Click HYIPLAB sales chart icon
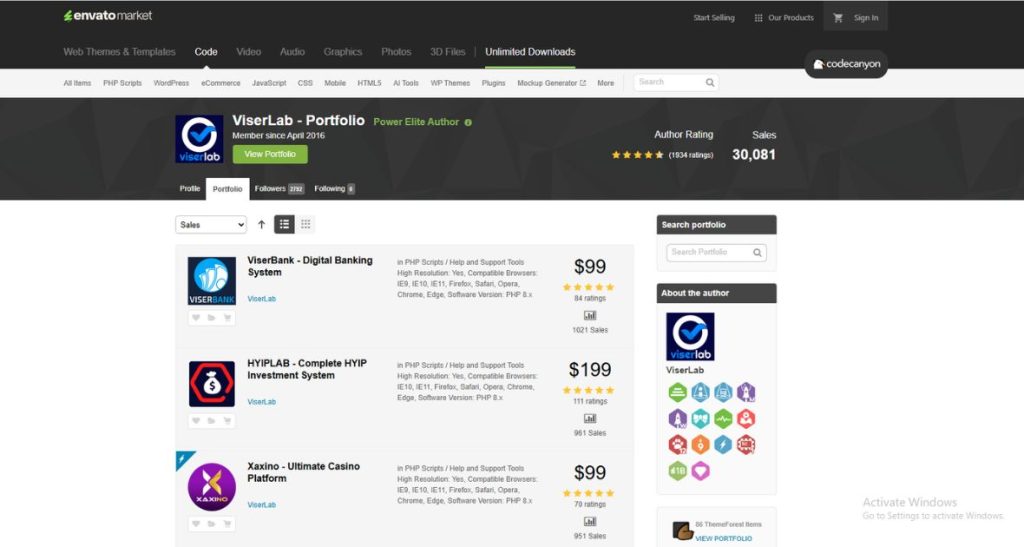 590,418
